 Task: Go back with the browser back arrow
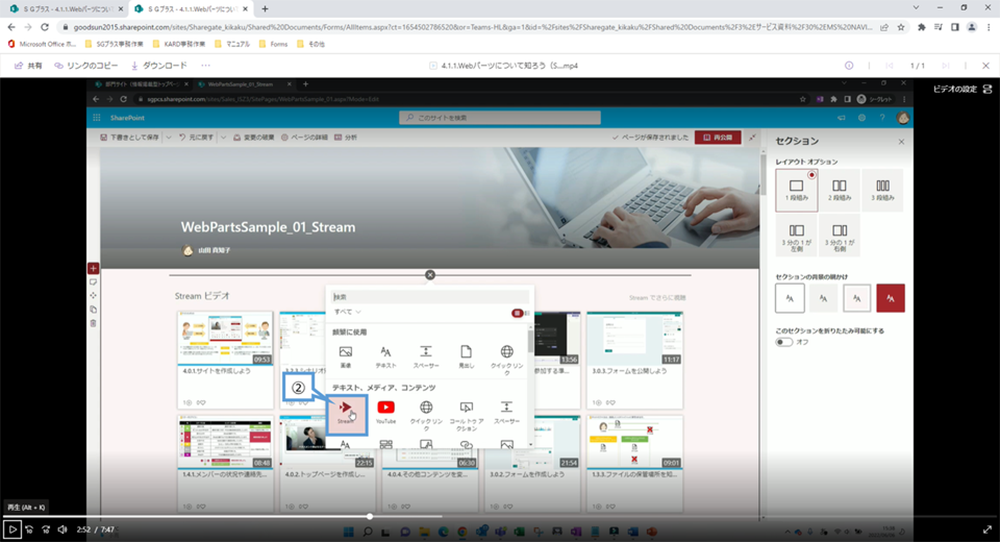11,27
